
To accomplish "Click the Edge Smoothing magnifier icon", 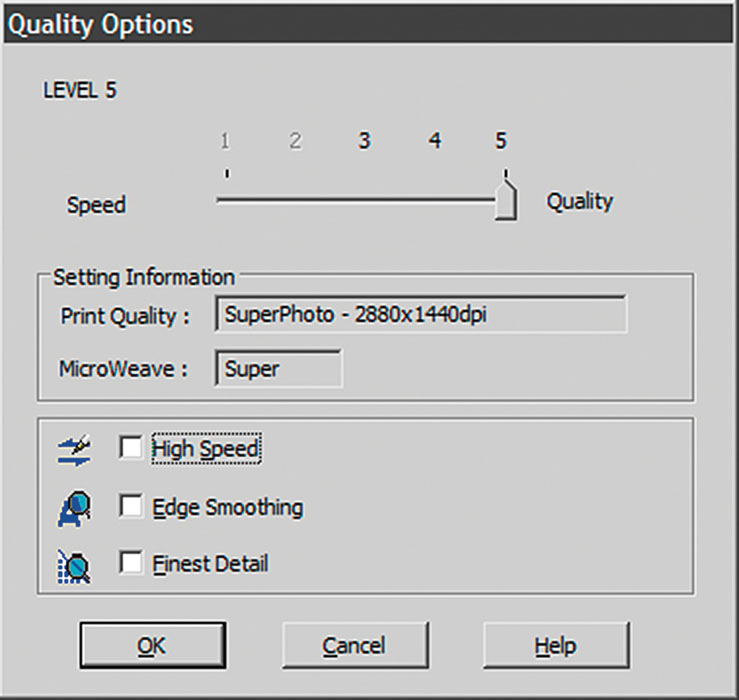I will 74,509.
